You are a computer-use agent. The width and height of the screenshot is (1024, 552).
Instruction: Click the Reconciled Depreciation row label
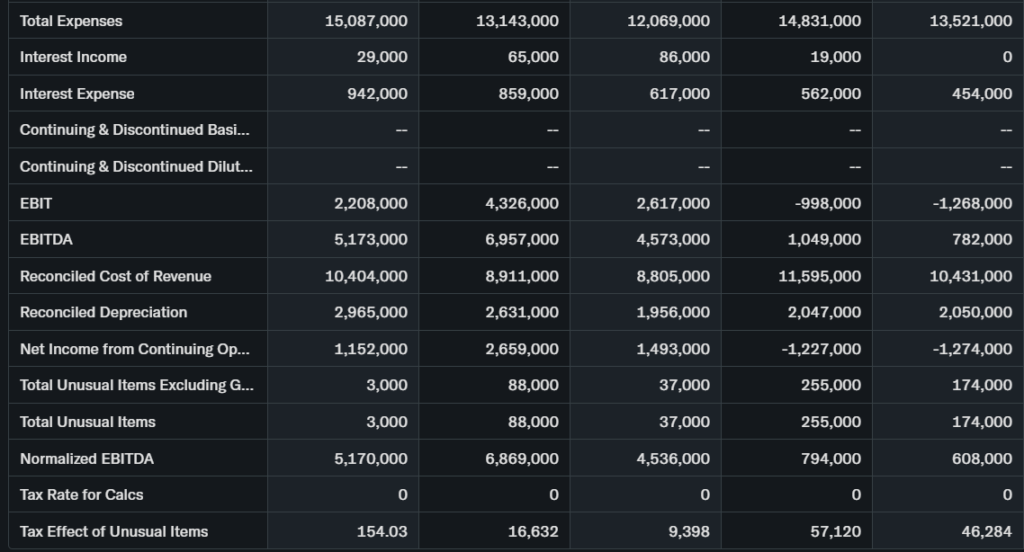(103, 312)
